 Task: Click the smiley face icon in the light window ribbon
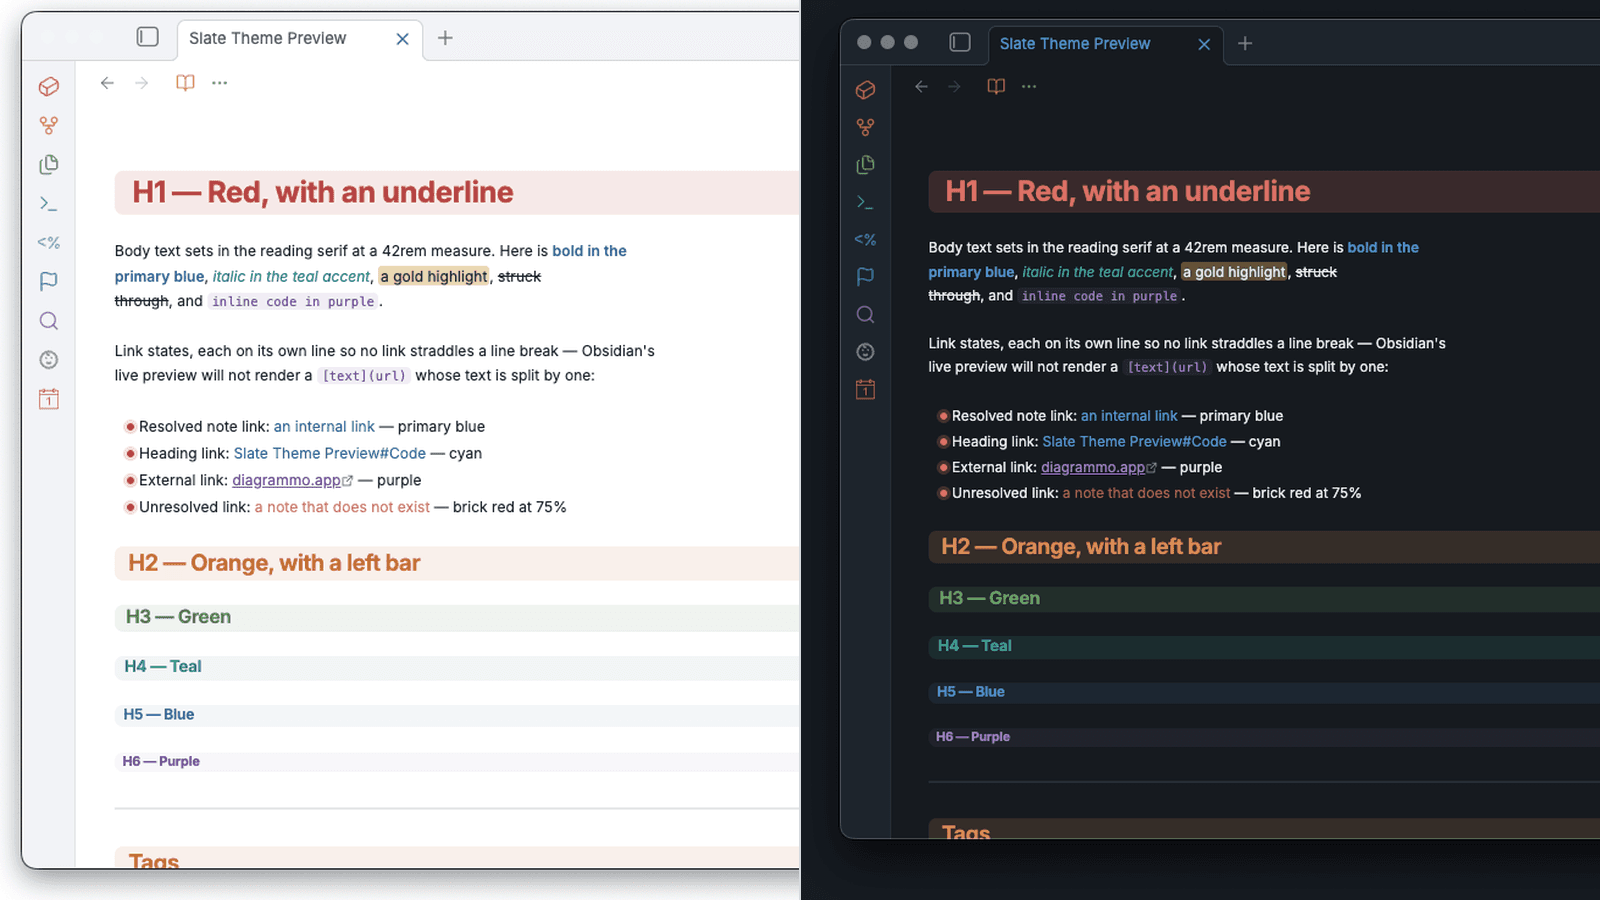(49, 360)
